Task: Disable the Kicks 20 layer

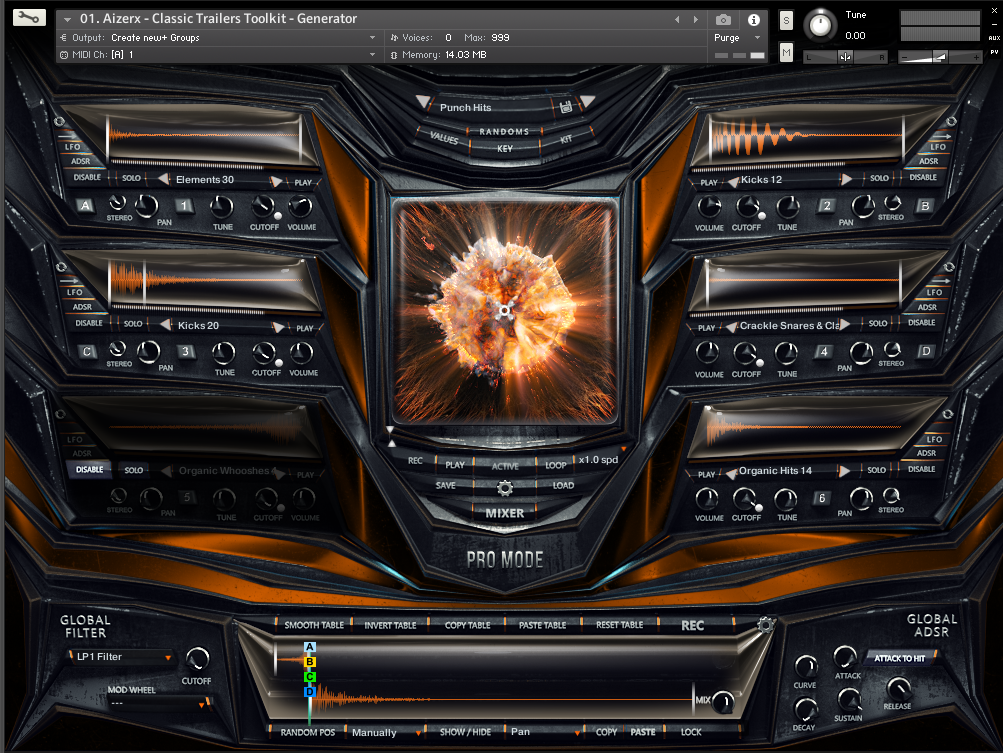Action: point(89,323)
